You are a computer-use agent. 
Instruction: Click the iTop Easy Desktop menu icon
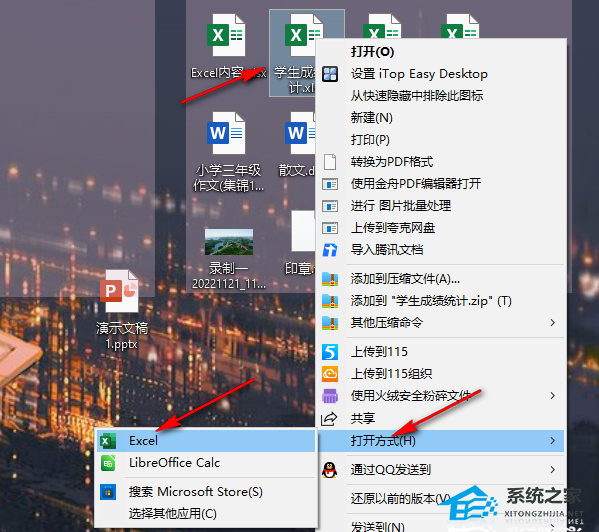click(x=330, y=74)
